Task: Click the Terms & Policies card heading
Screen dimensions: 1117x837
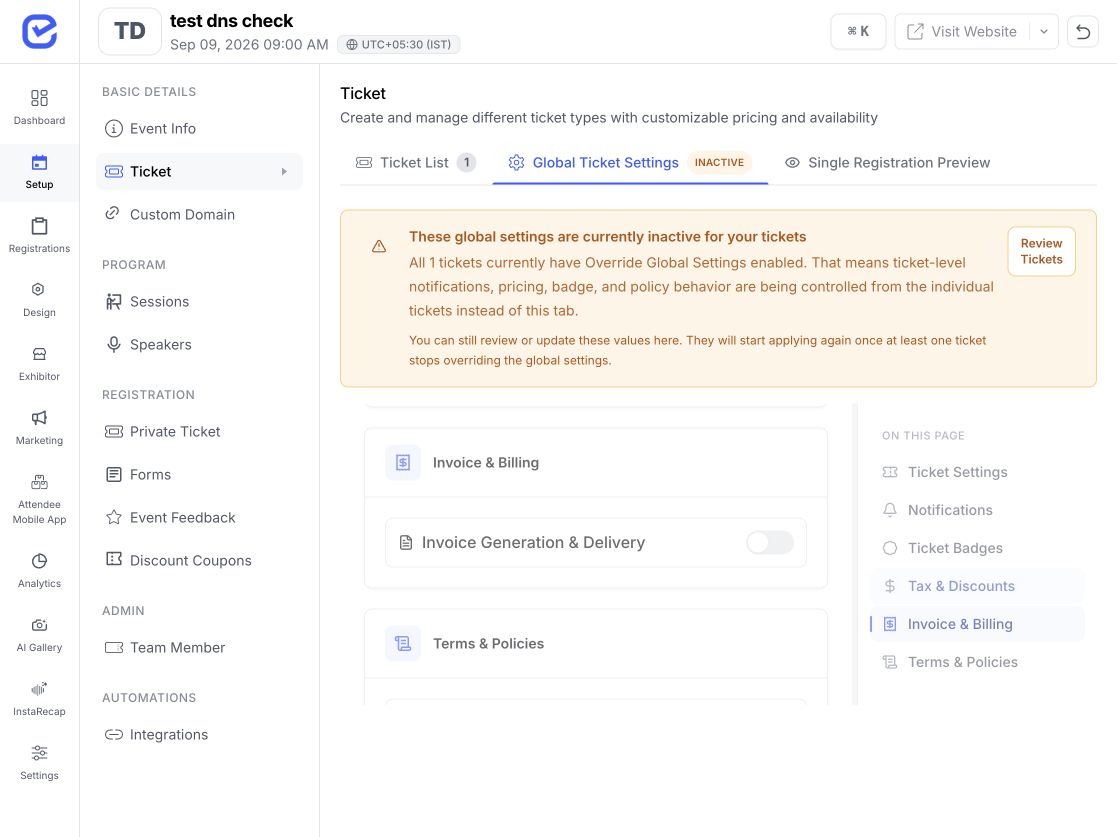Action: [489, 644]
